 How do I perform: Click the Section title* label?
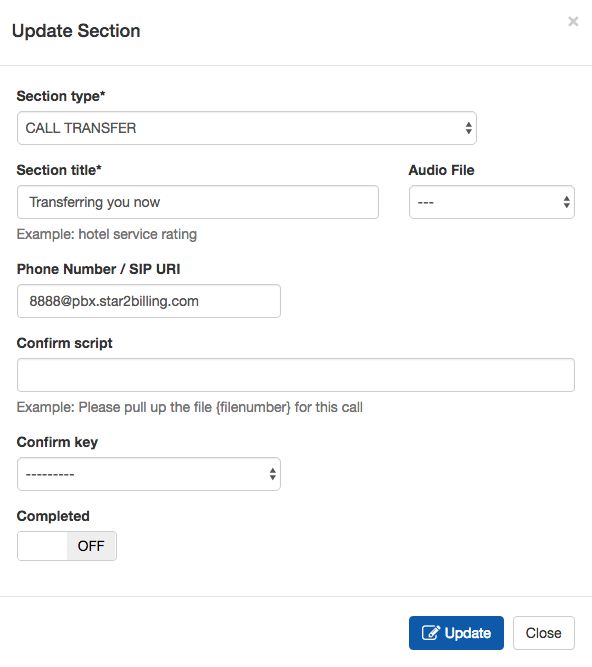click(59, 170)
